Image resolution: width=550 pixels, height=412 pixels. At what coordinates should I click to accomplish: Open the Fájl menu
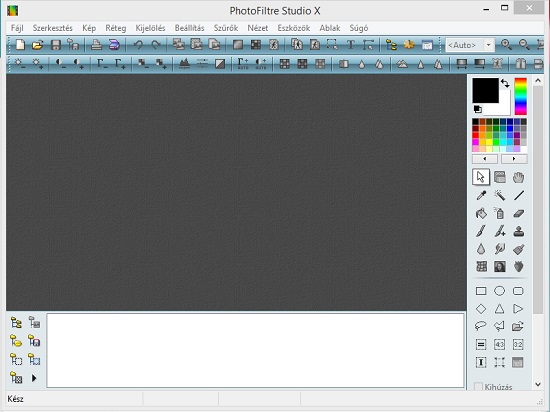[17, 28]
